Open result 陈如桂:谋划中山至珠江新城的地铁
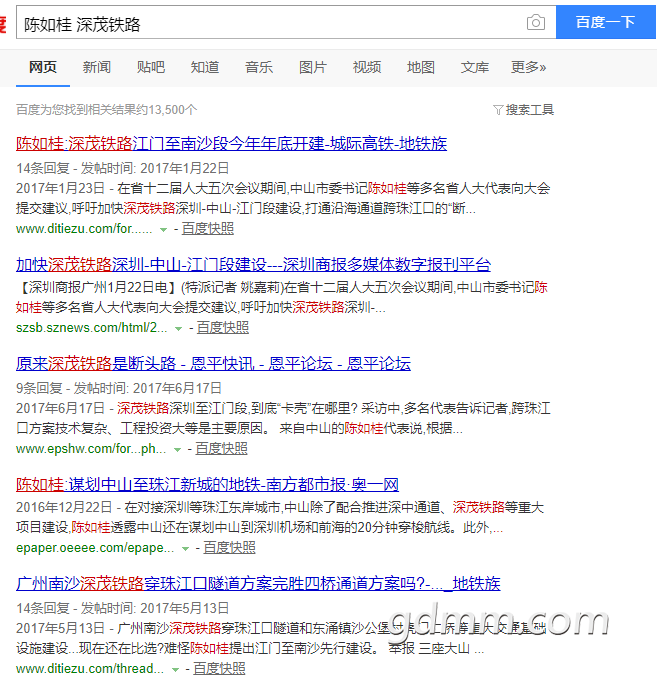 click(208, 484)
